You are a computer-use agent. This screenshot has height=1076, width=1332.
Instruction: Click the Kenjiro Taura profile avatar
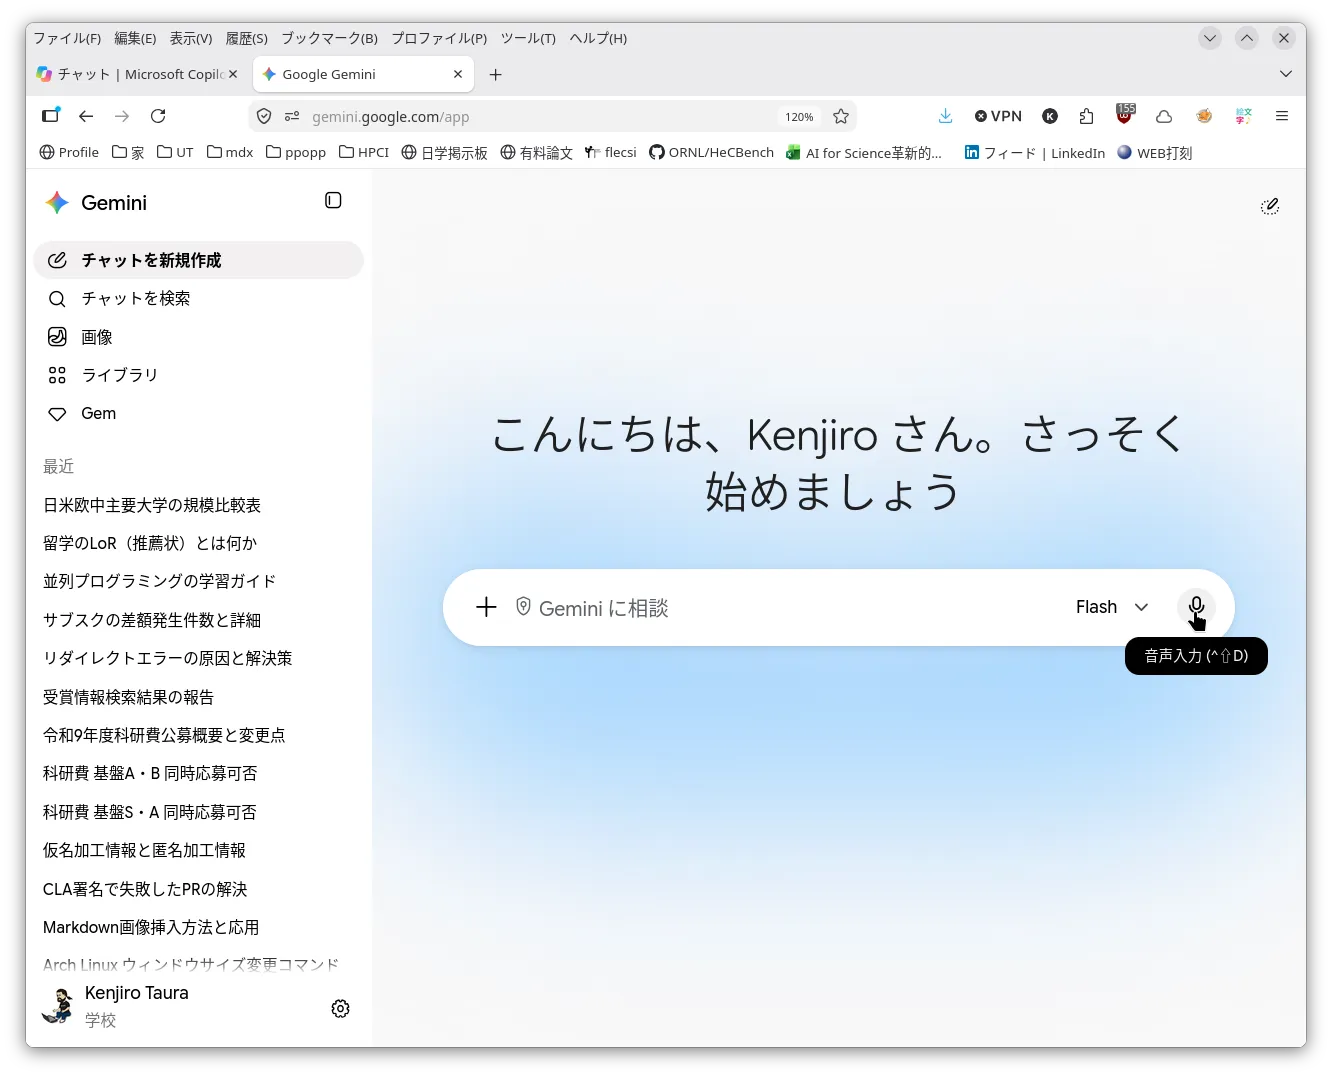coord(58,1006)
